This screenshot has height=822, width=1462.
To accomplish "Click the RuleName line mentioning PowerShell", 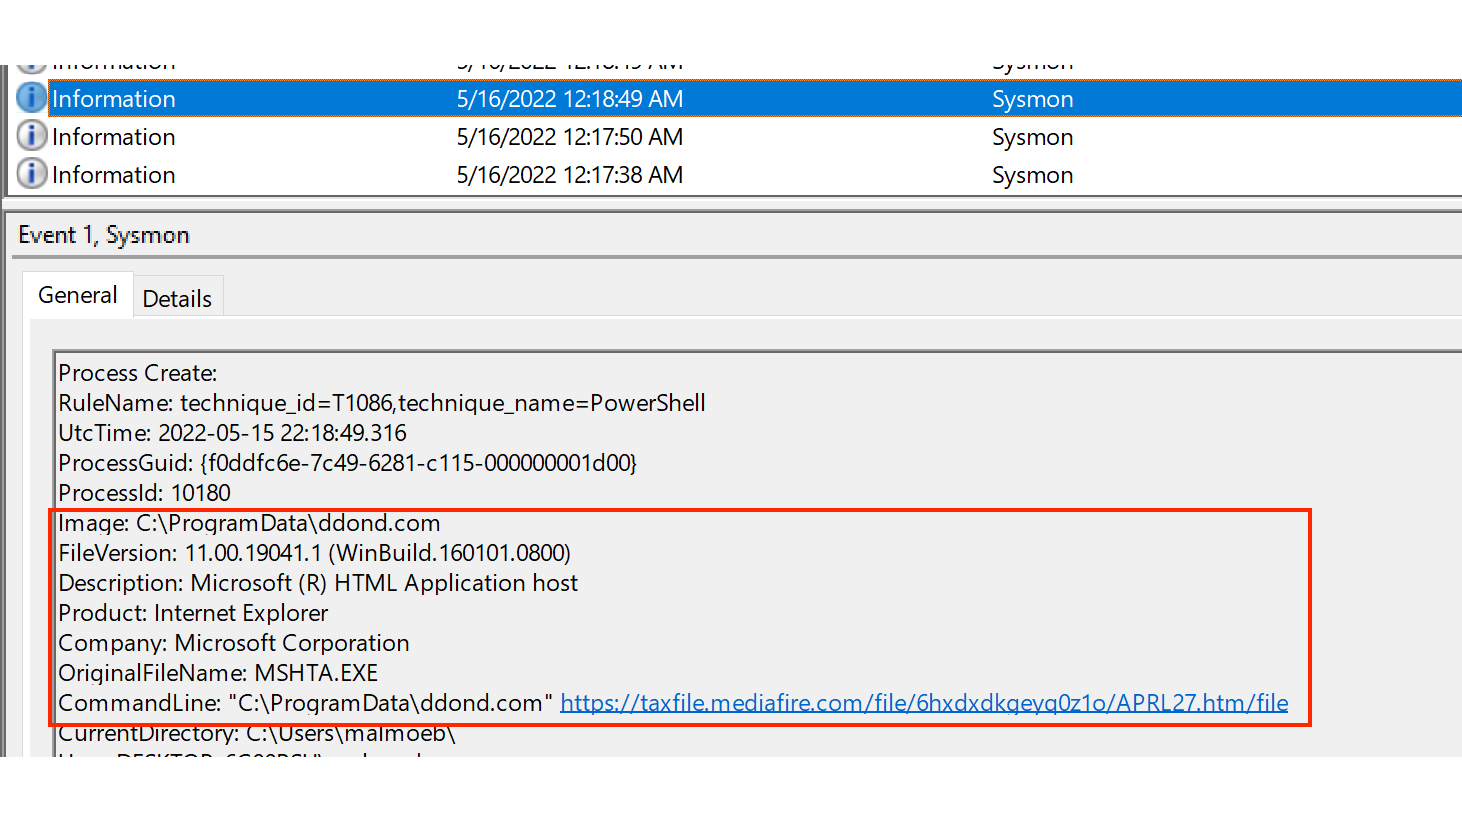I will pos(382,402).
